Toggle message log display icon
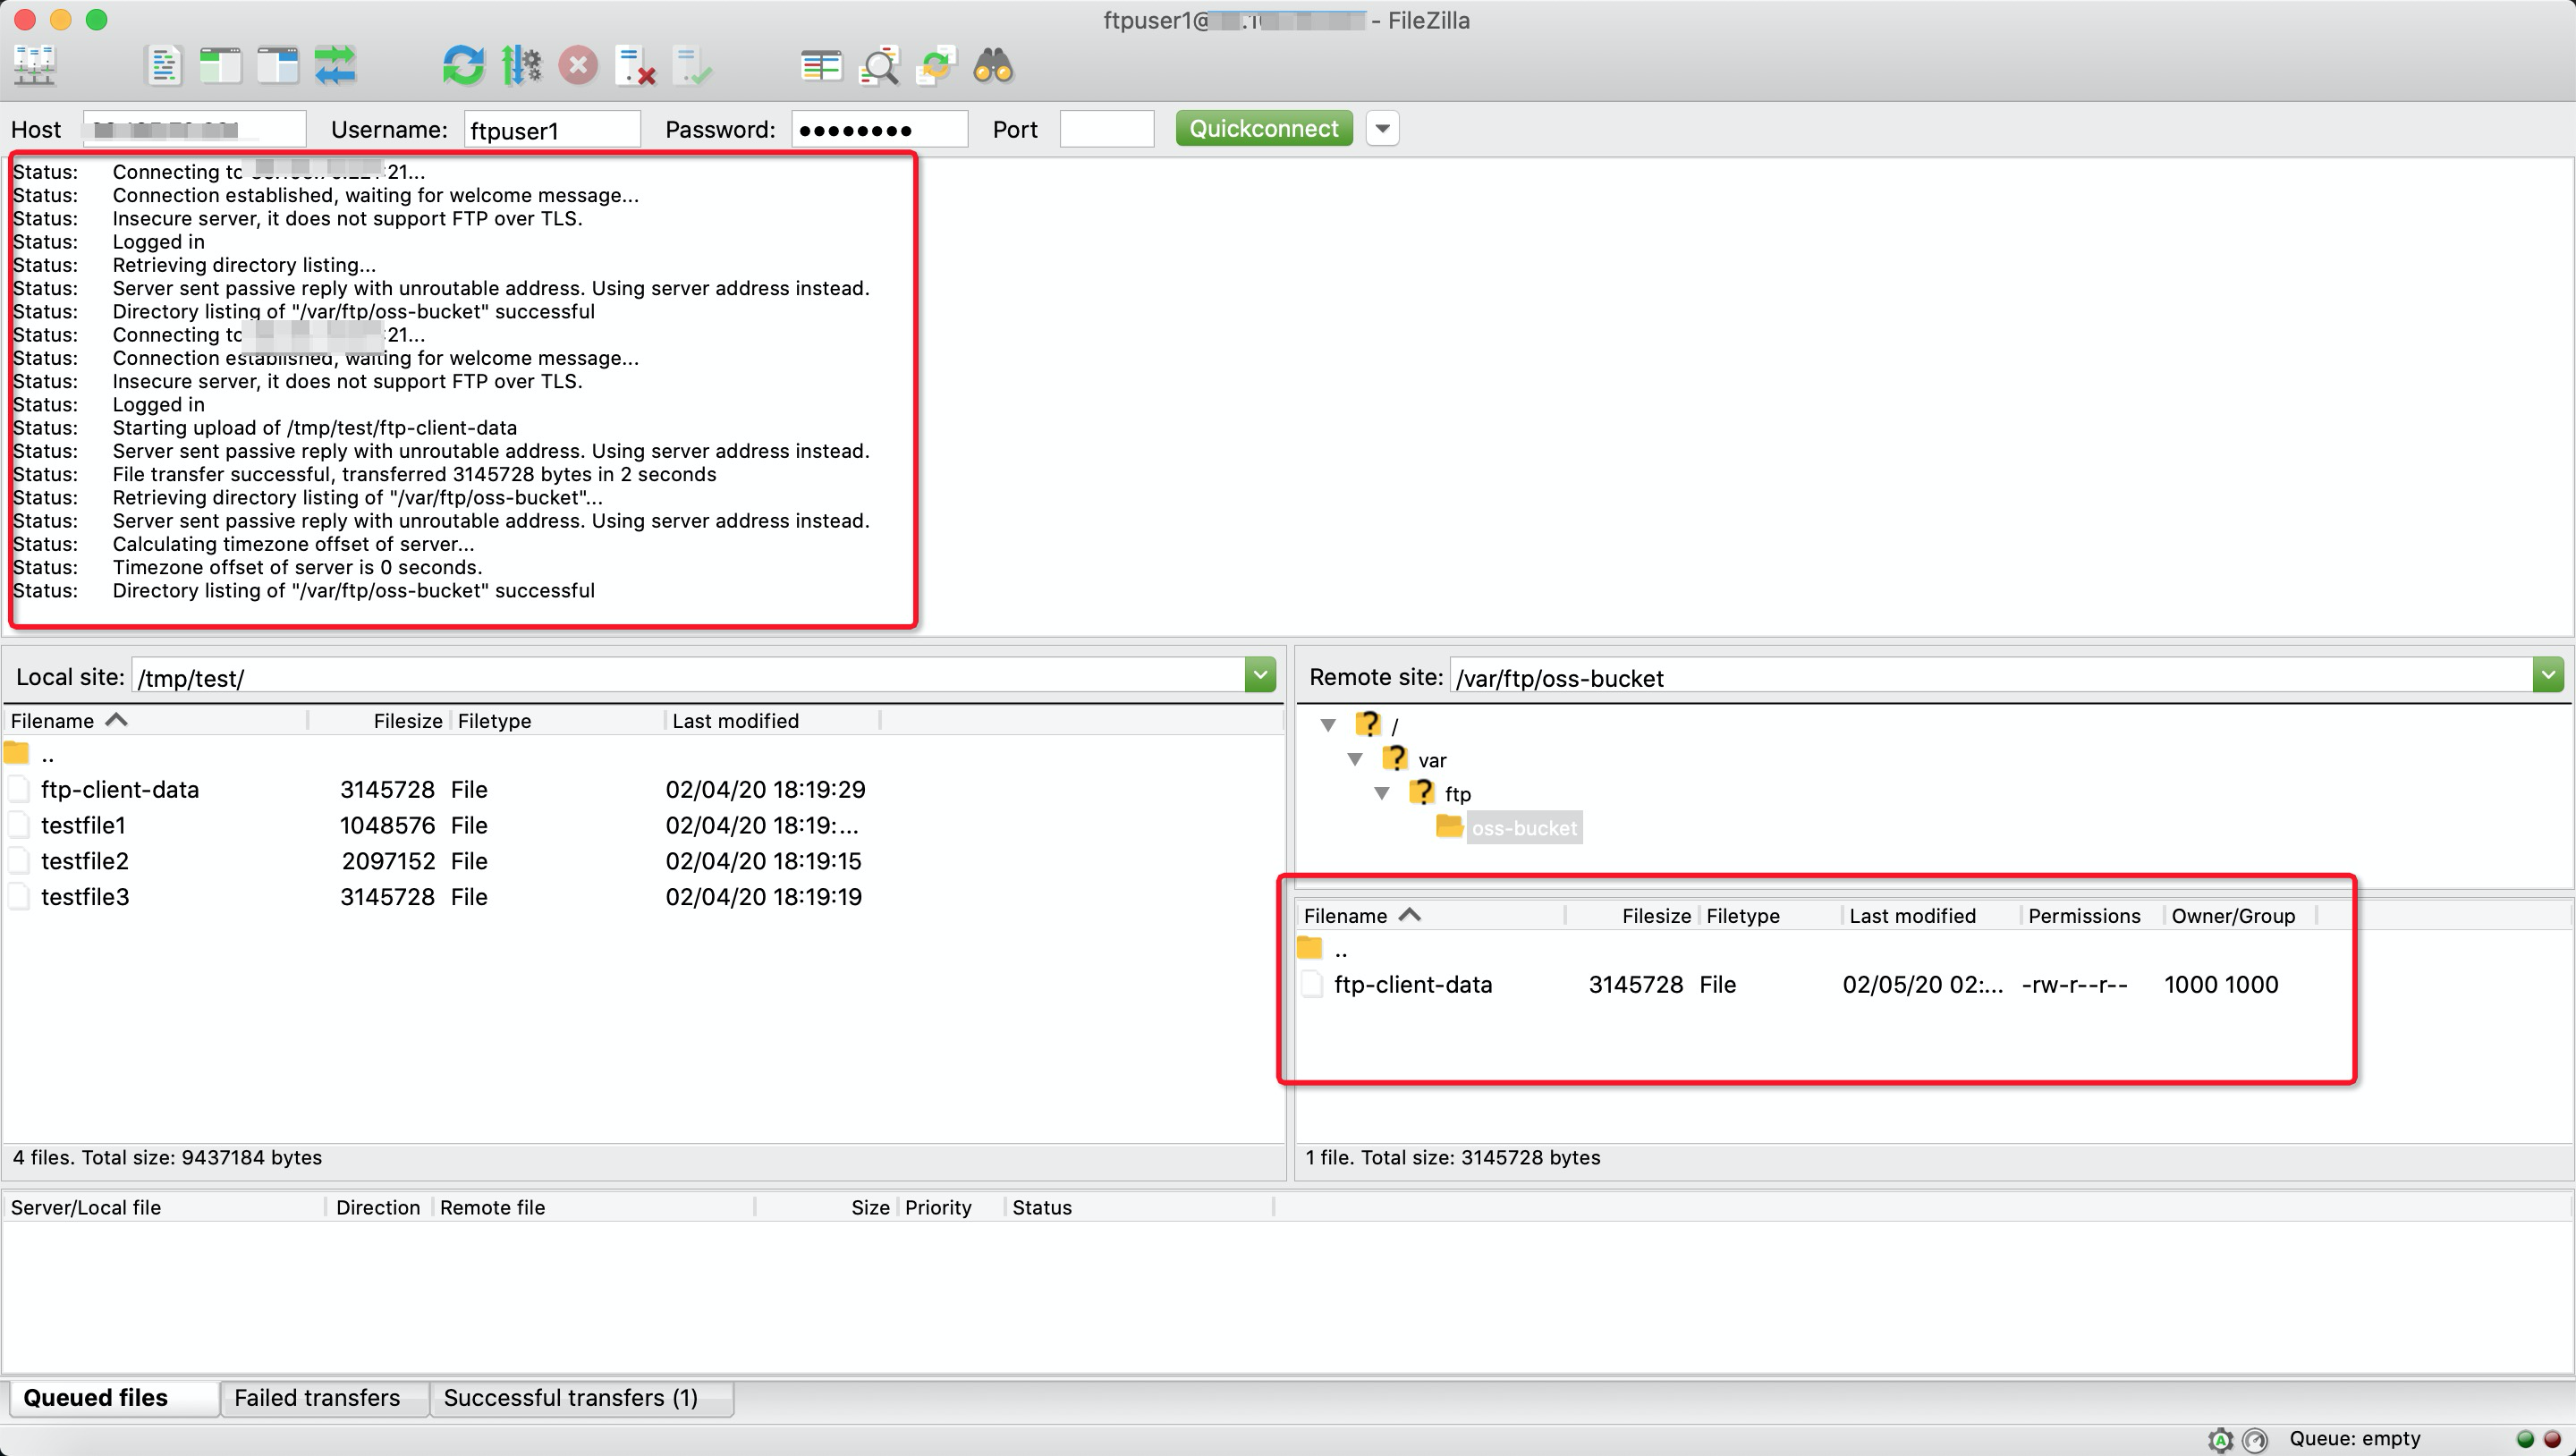 point(164,66)
